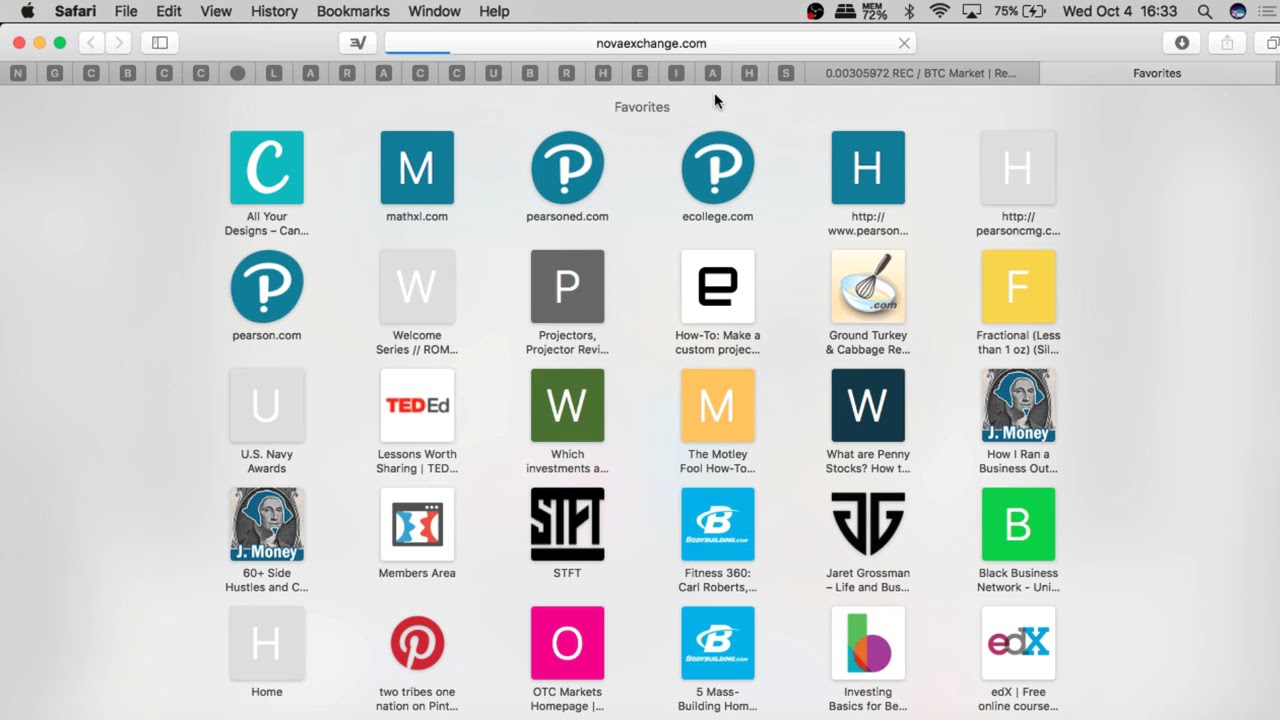Screen dimensions: 1280x720
Task: Show the tab overview
Action: (1272, 43)
